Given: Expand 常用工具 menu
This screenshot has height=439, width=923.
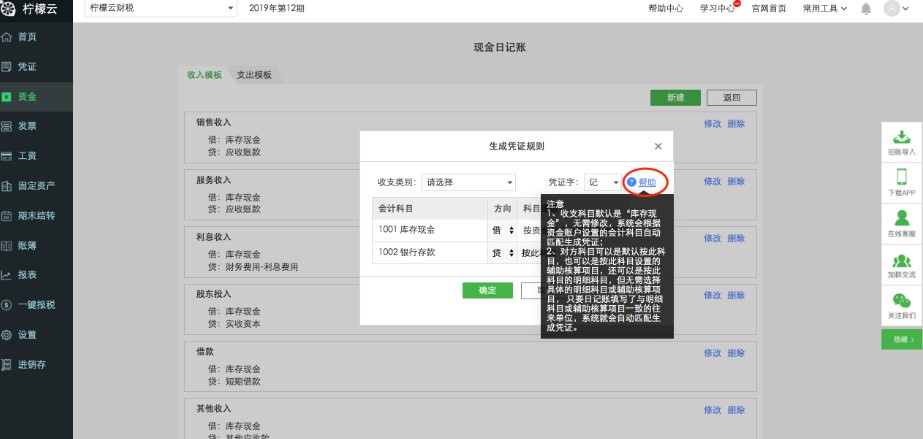Looking at the screenshot, I should coord(825,8).
